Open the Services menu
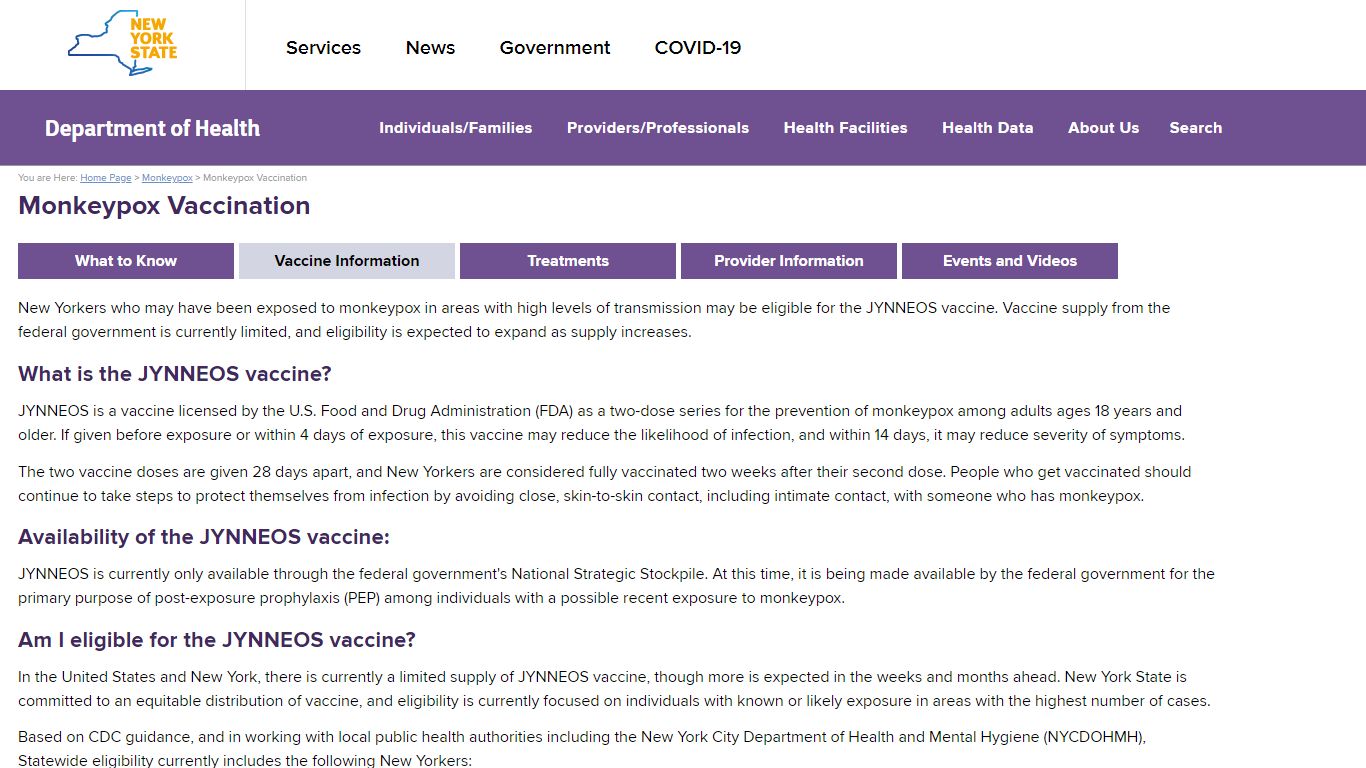 point(323,47)
